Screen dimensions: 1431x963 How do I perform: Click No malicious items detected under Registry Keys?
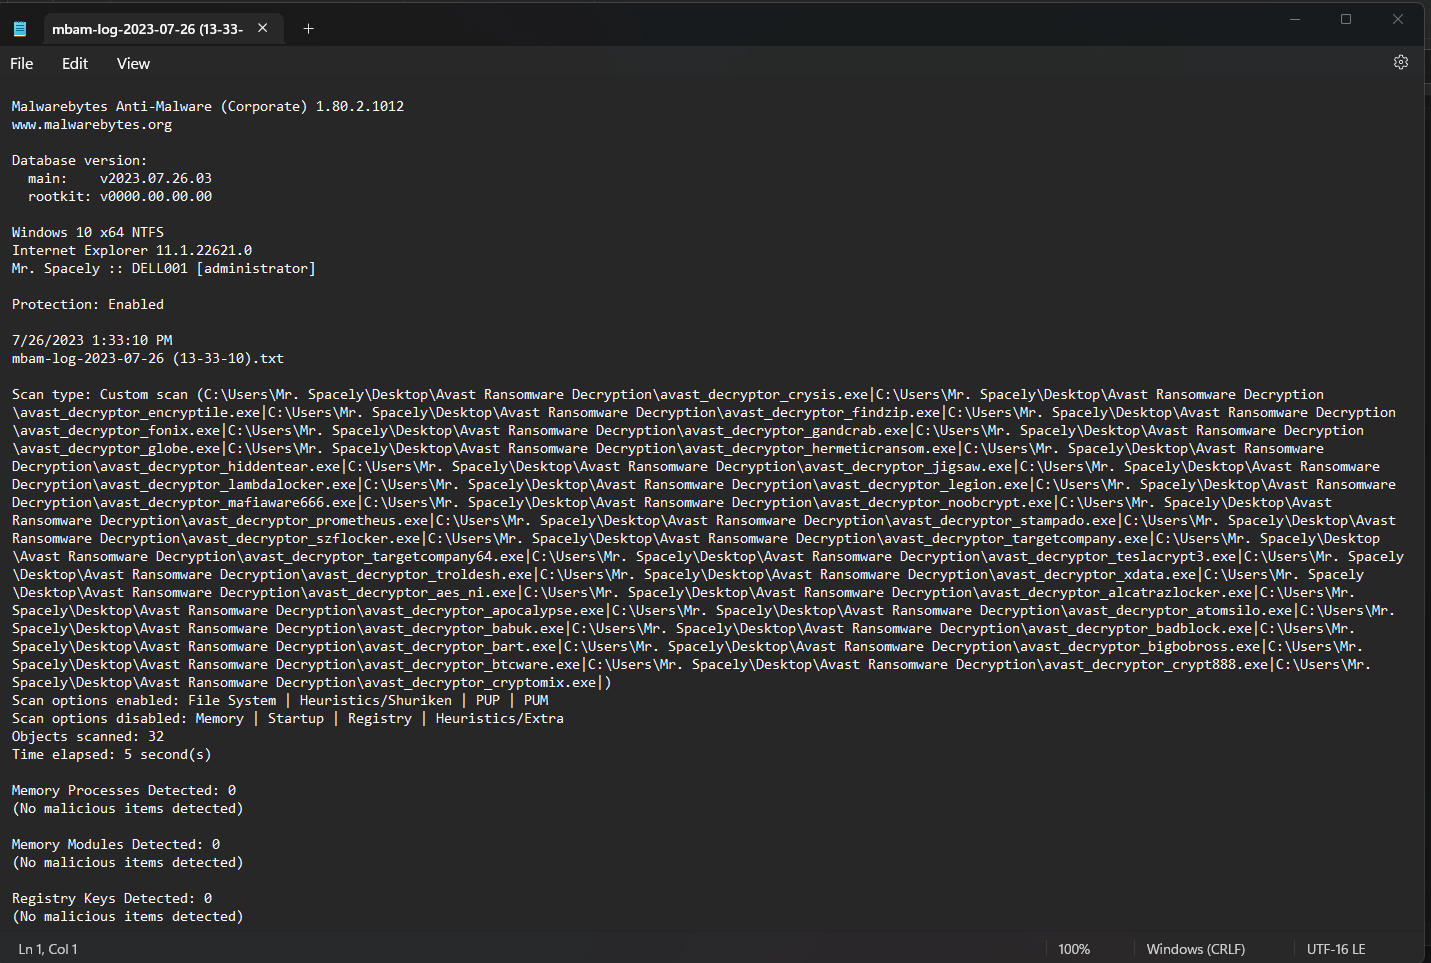click(x=128, y=916)
